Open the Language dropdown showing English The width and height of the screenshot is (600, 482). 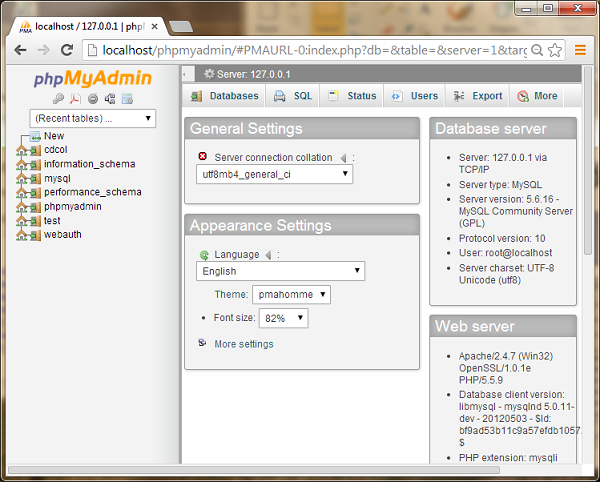tap(280, 271)
